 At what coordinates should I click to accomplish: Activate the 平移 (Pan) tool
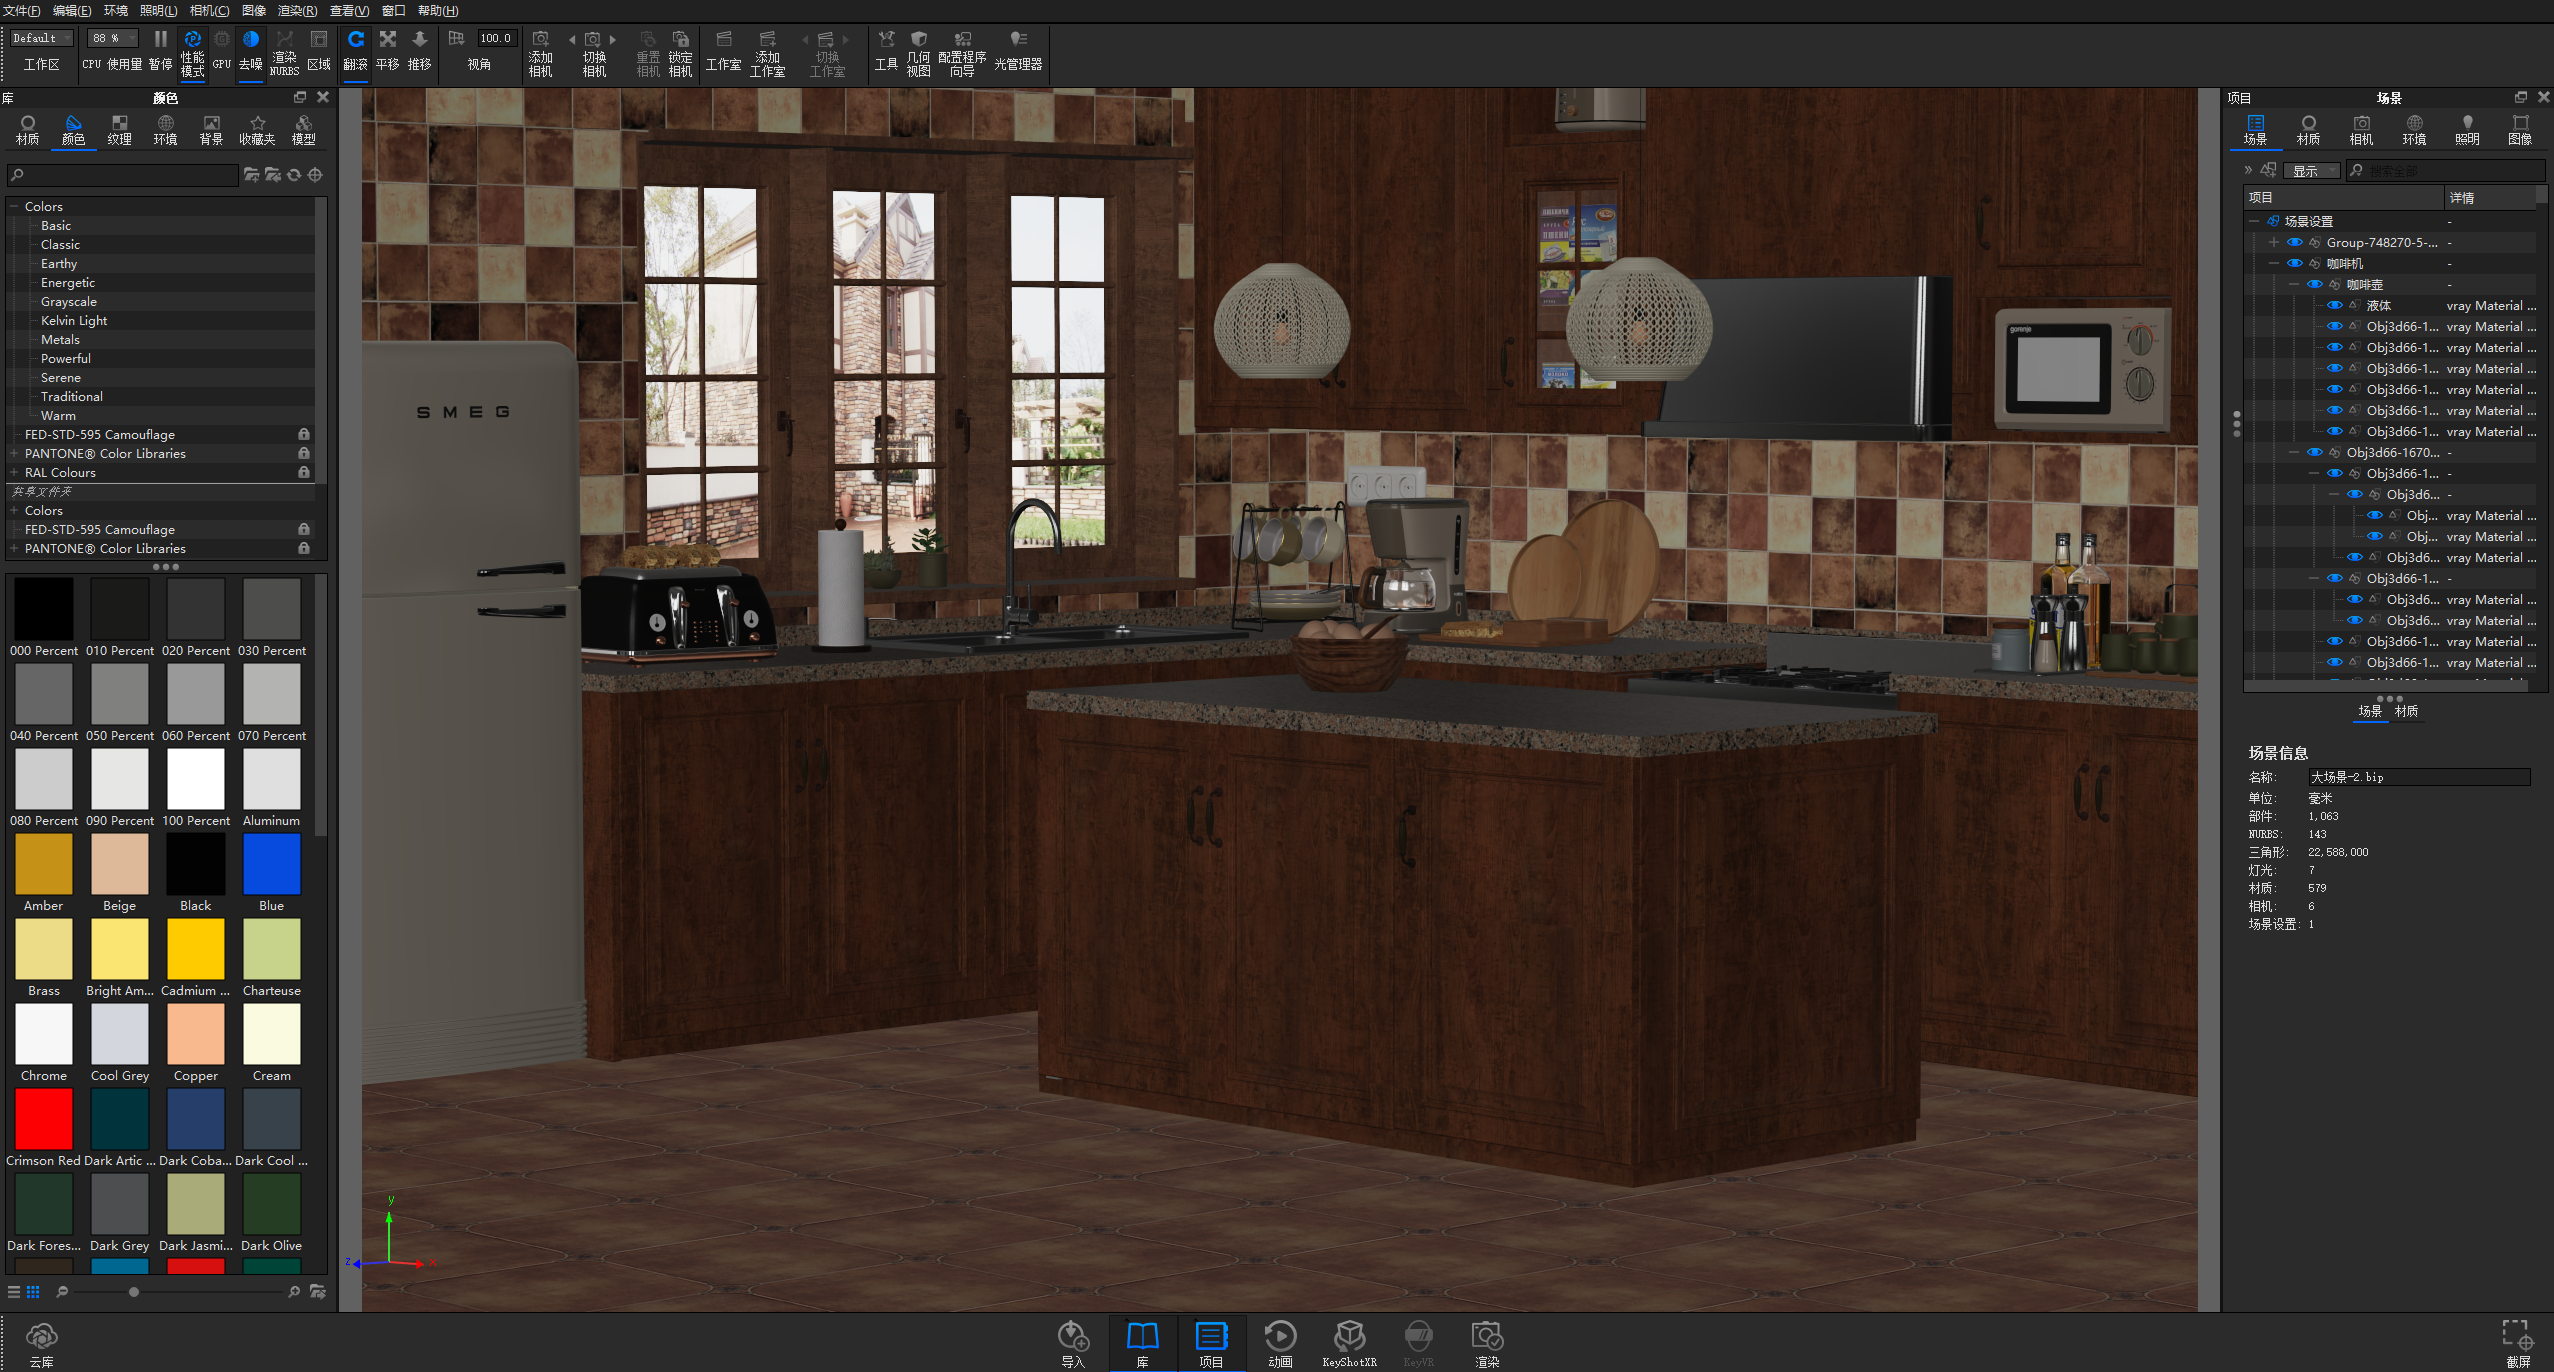pyautogui.click(x=388, y=52)
